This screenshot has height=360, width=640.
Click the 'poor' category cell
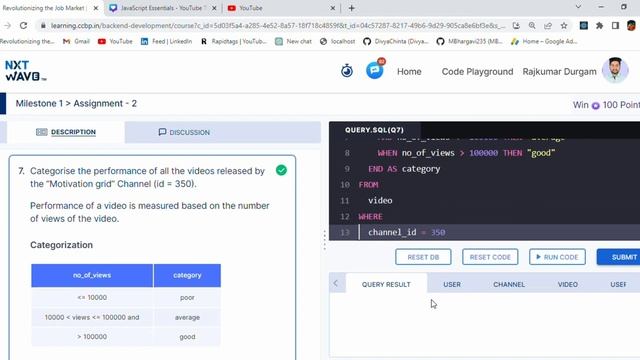(x=187, y=298)
